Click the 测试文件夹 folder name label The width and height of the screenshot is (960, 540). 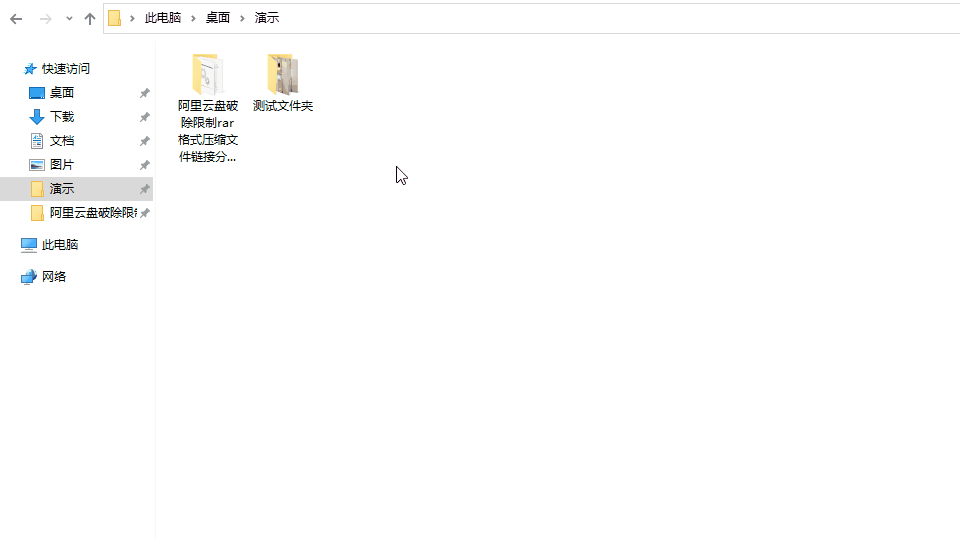pyautogui.click(x=283, y=106)
